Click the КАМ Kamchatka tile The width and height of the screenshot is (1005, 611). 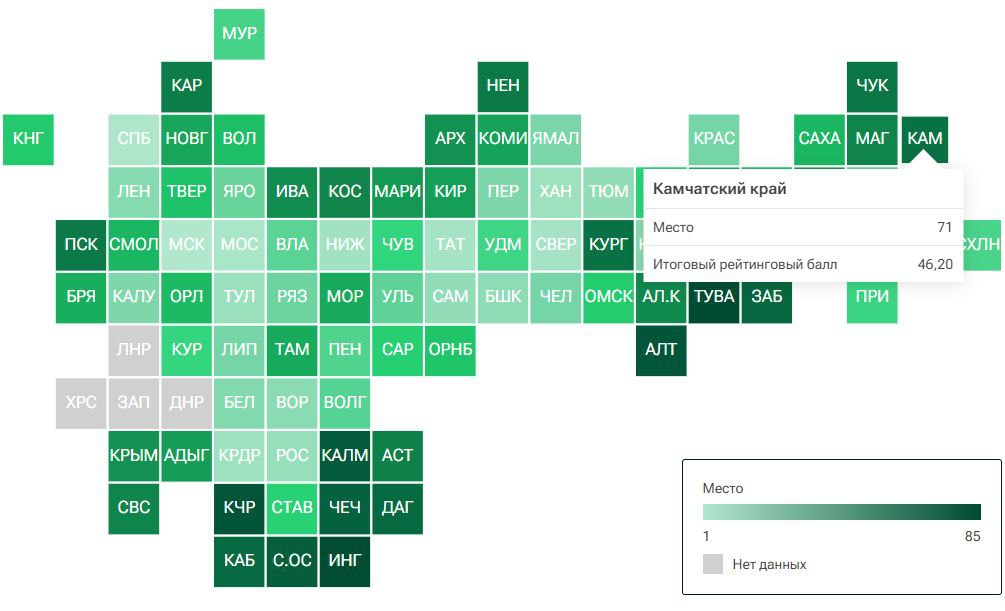(924, 139)
